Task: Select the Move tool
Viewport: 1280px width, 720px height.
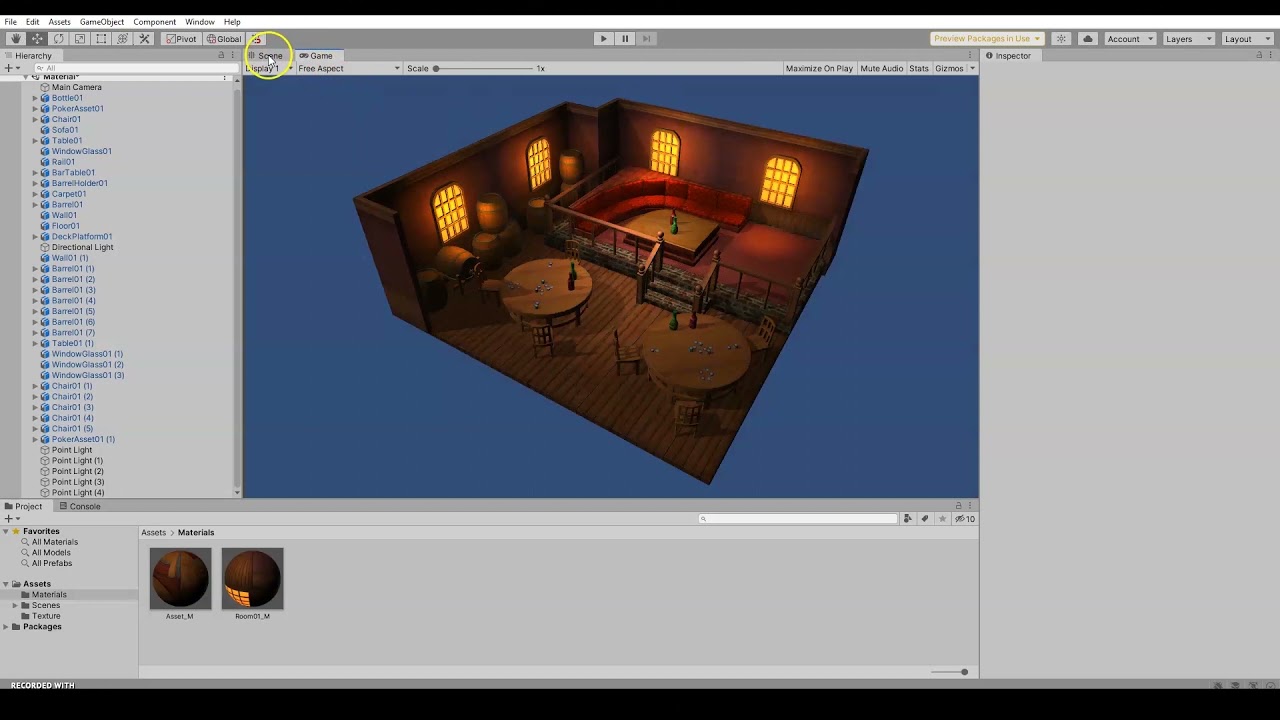Action: tap(37, 39)
